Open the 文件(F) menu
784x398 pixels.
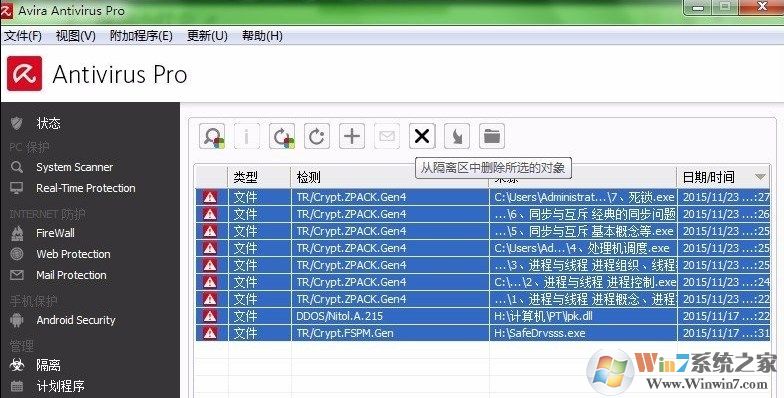coord(23,36)
